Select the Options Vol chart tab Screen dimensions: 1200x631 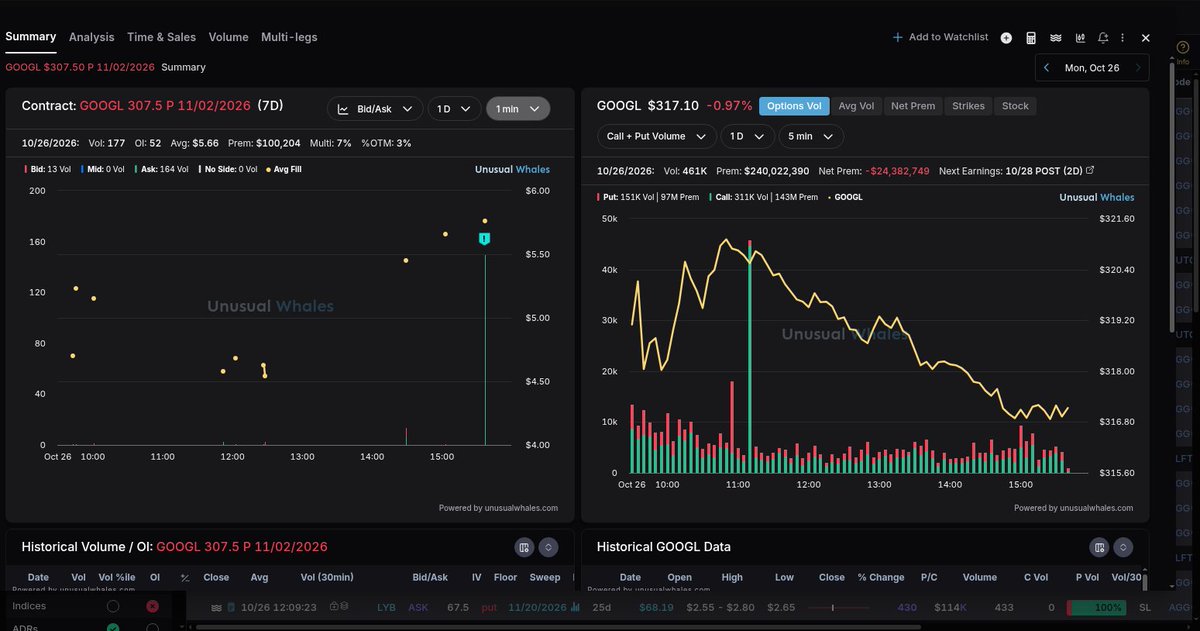tap(793, 106)
